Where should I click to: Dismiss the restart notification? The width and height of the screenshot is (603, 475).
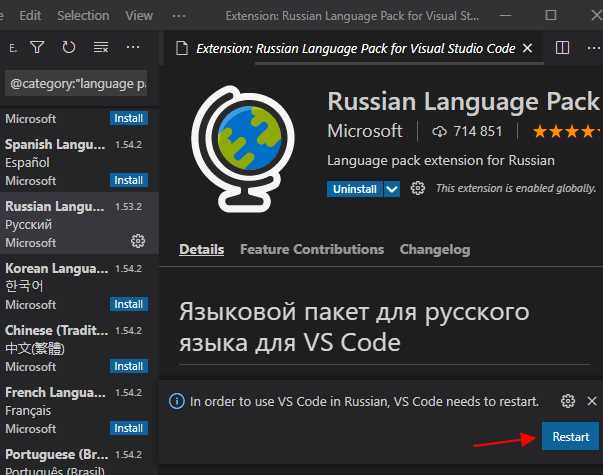[592, 401]
